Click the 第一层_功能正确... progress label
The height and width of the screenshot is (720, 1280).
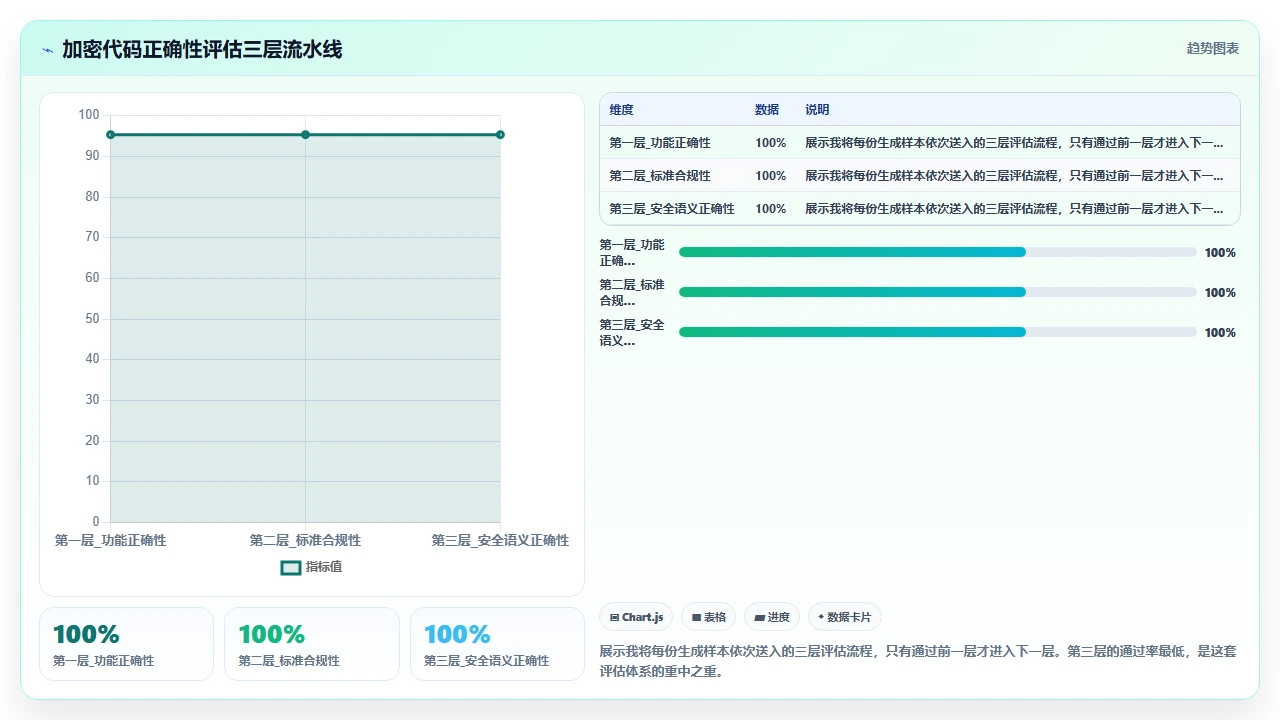click(x=632, y=253)
